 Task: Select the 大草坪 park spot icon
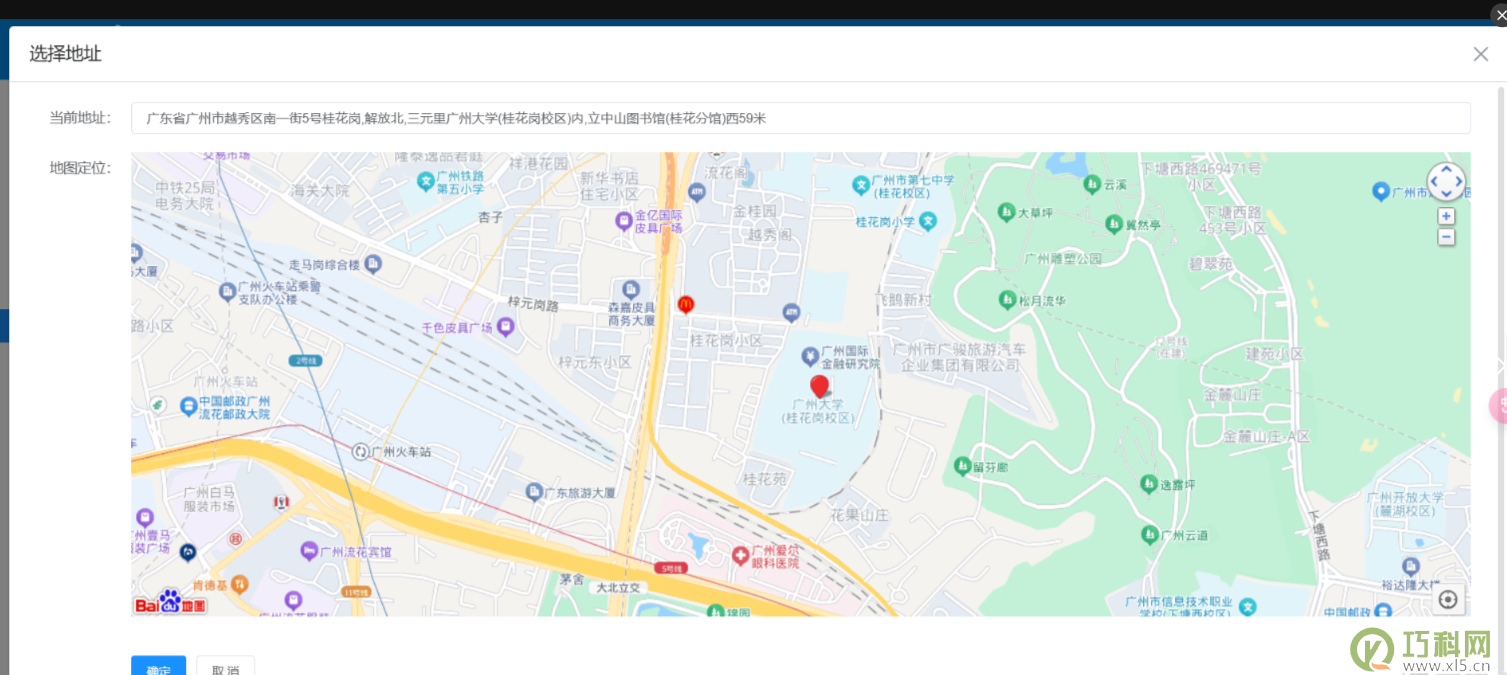pyautogui.click(x=1006, y=212)
